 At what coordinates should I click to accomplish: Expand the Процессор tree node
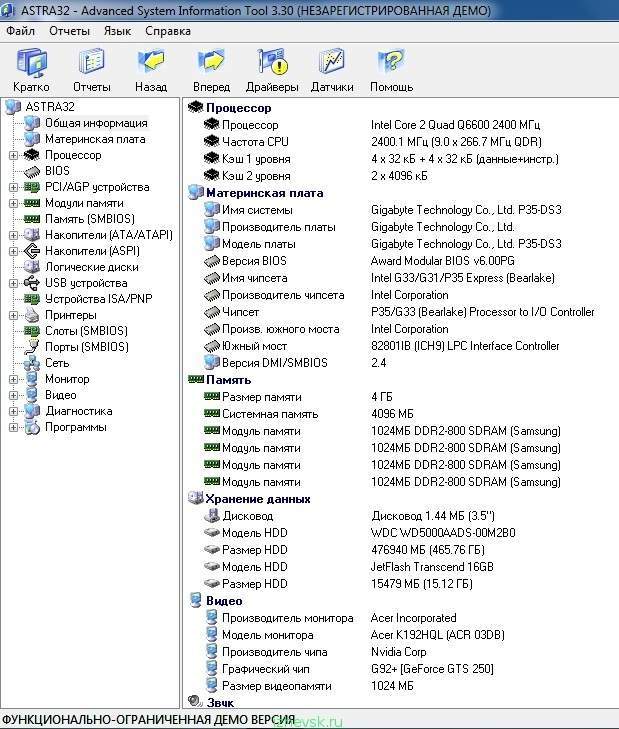(13, 155)
